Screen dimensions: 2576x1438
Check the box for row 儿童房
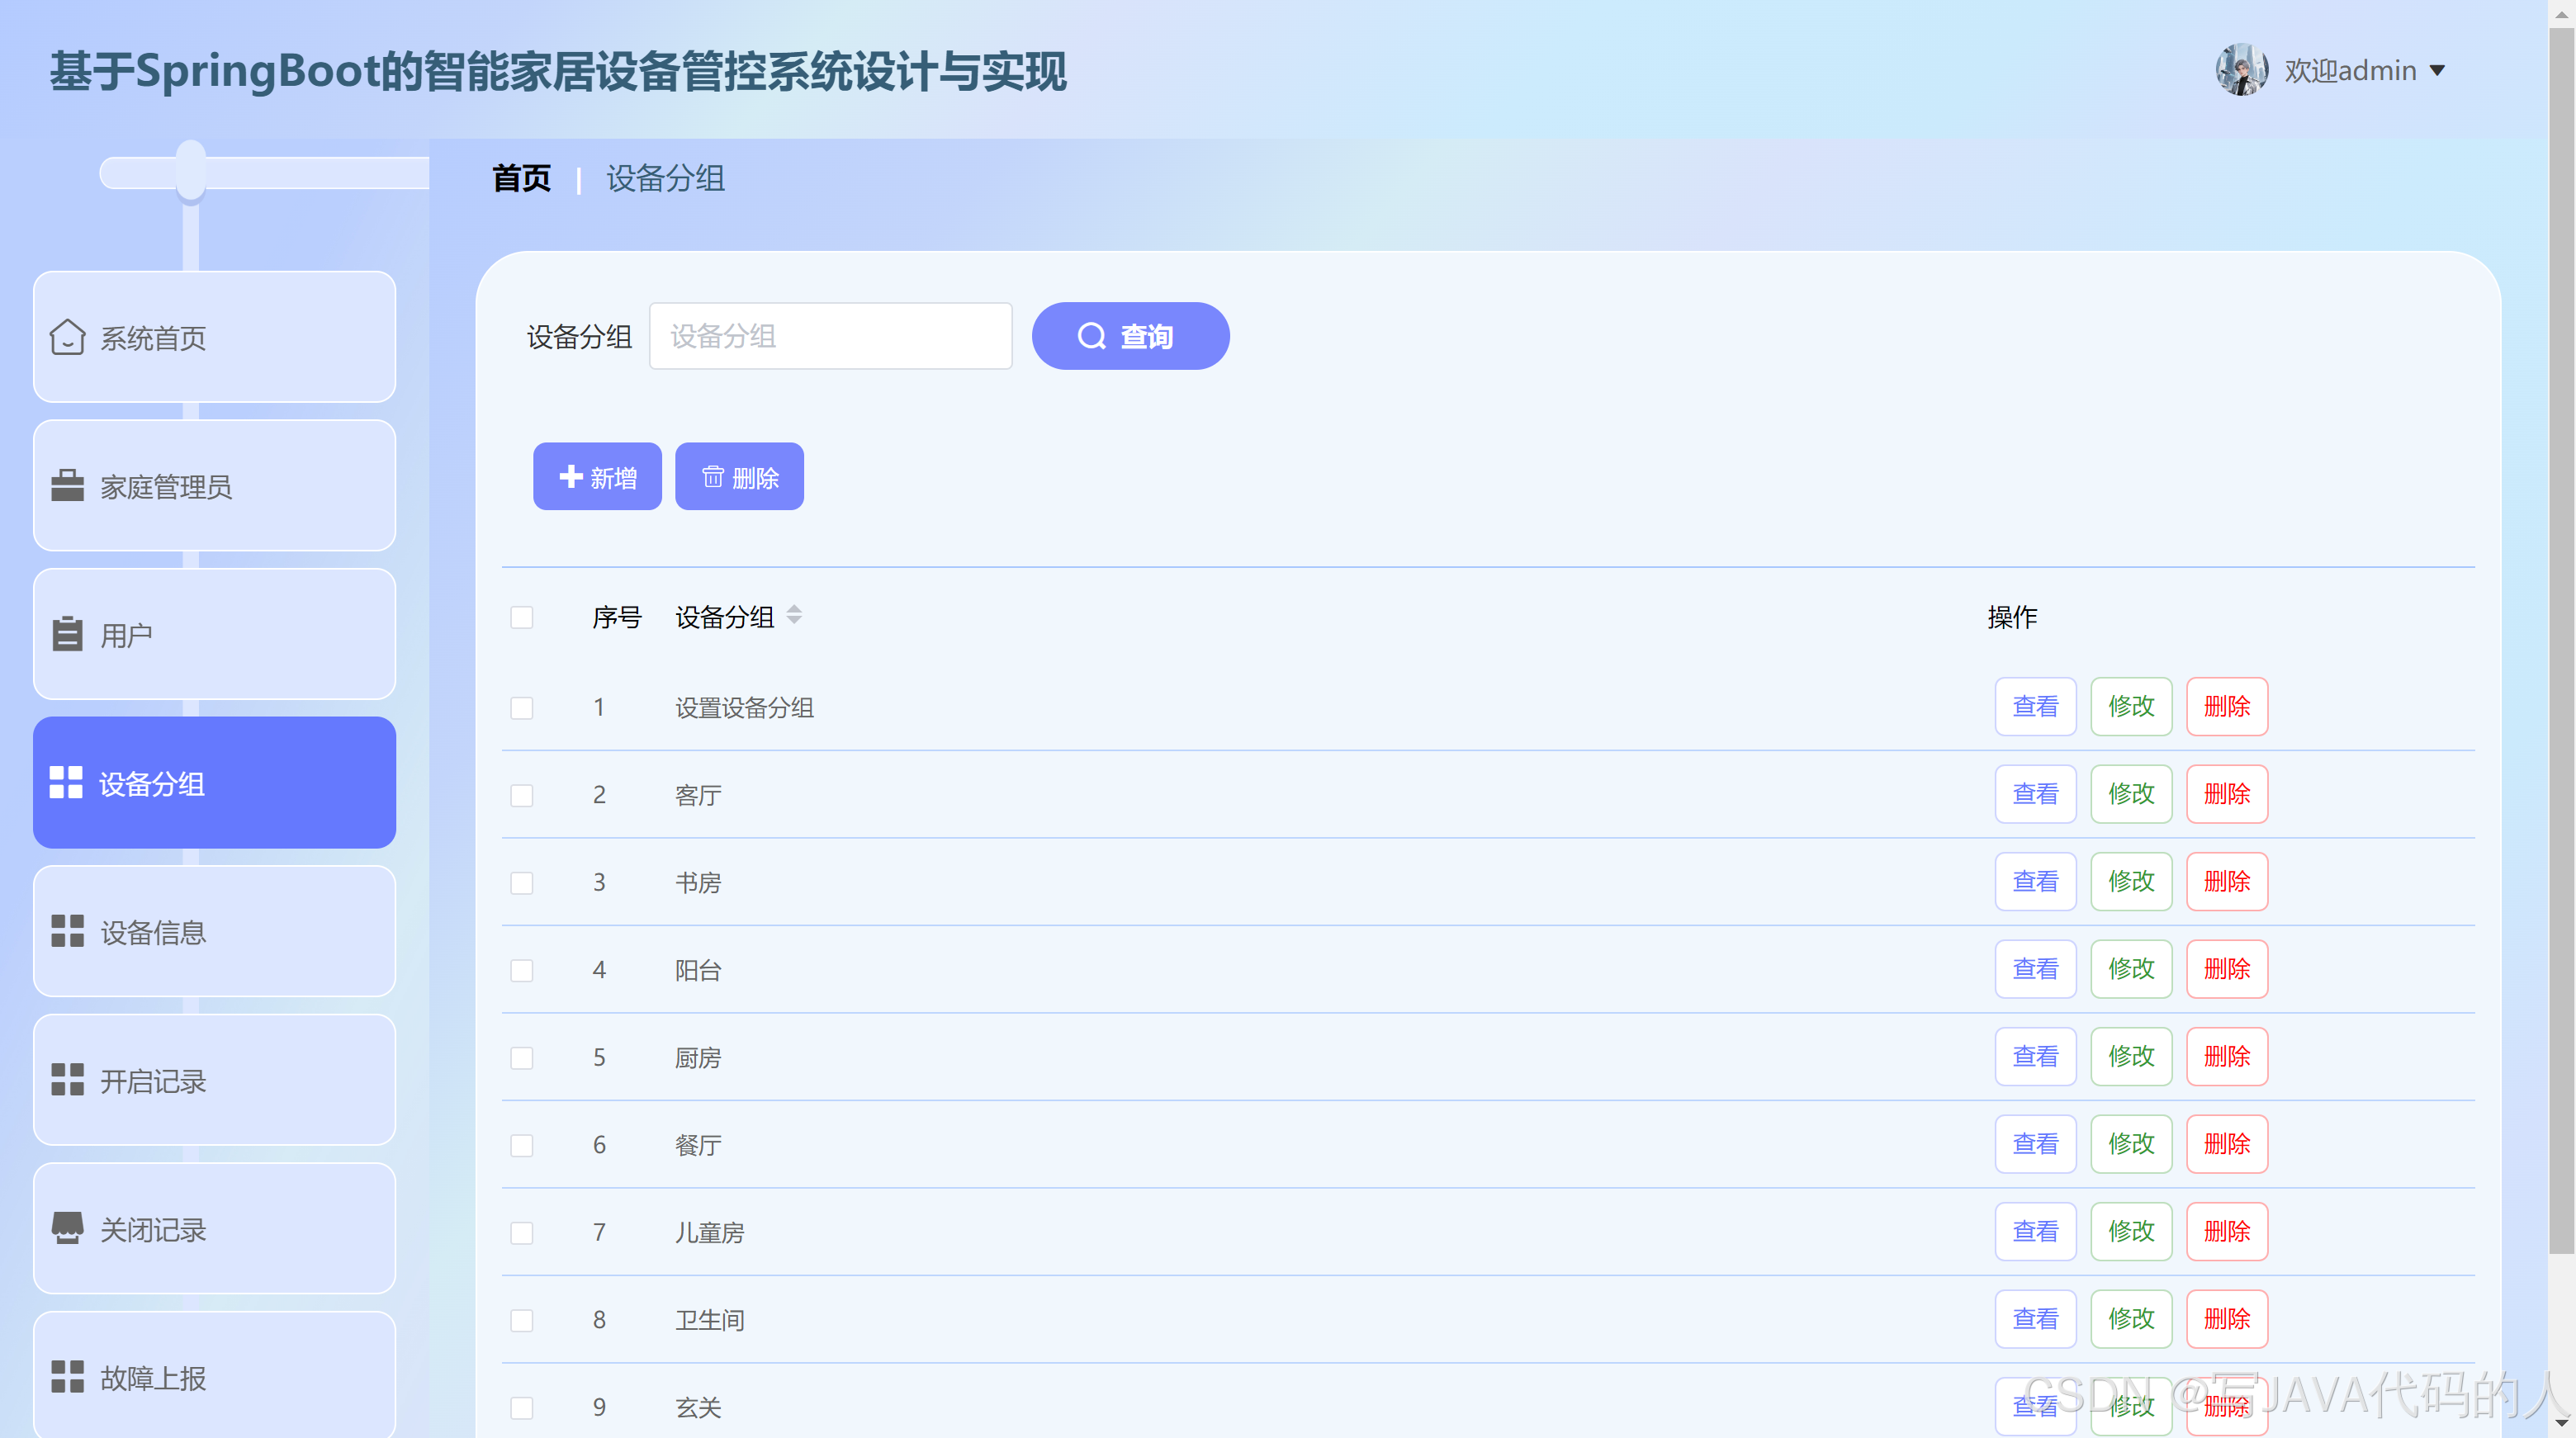pyautogui.click(x=521, y=1233)
